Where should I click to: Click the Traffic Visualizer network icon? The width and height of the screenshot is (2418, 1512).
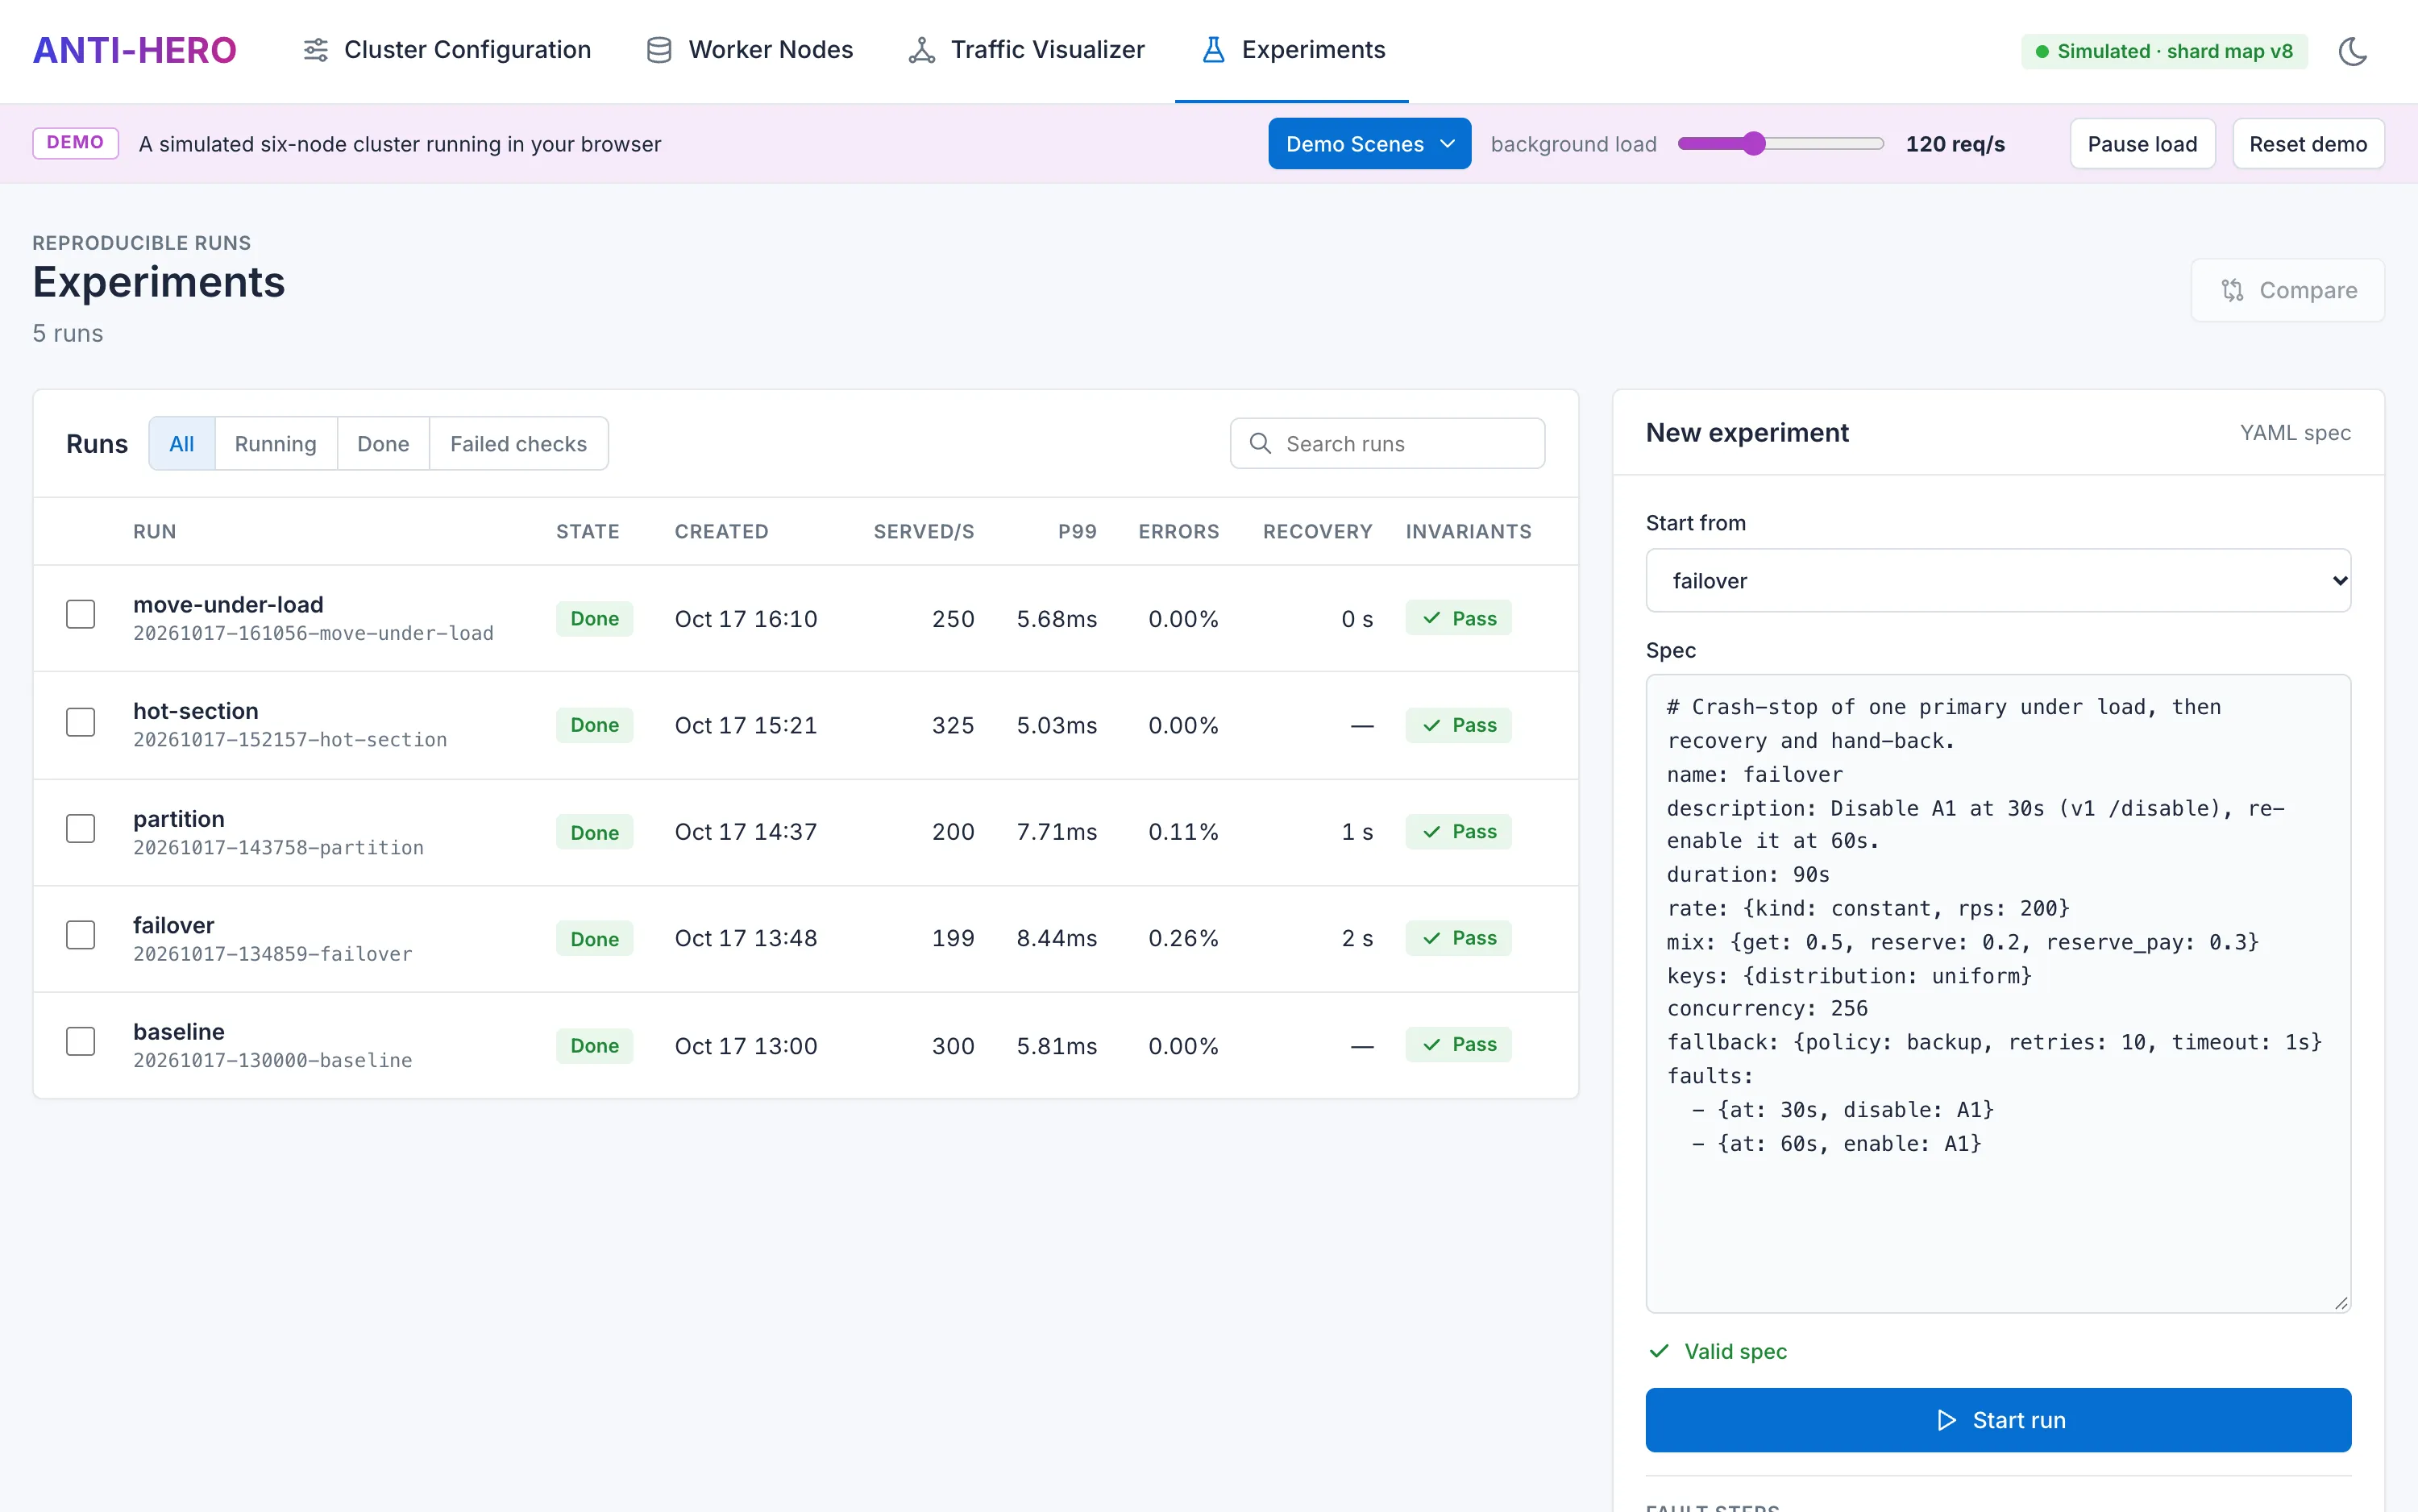pos(921,50)
